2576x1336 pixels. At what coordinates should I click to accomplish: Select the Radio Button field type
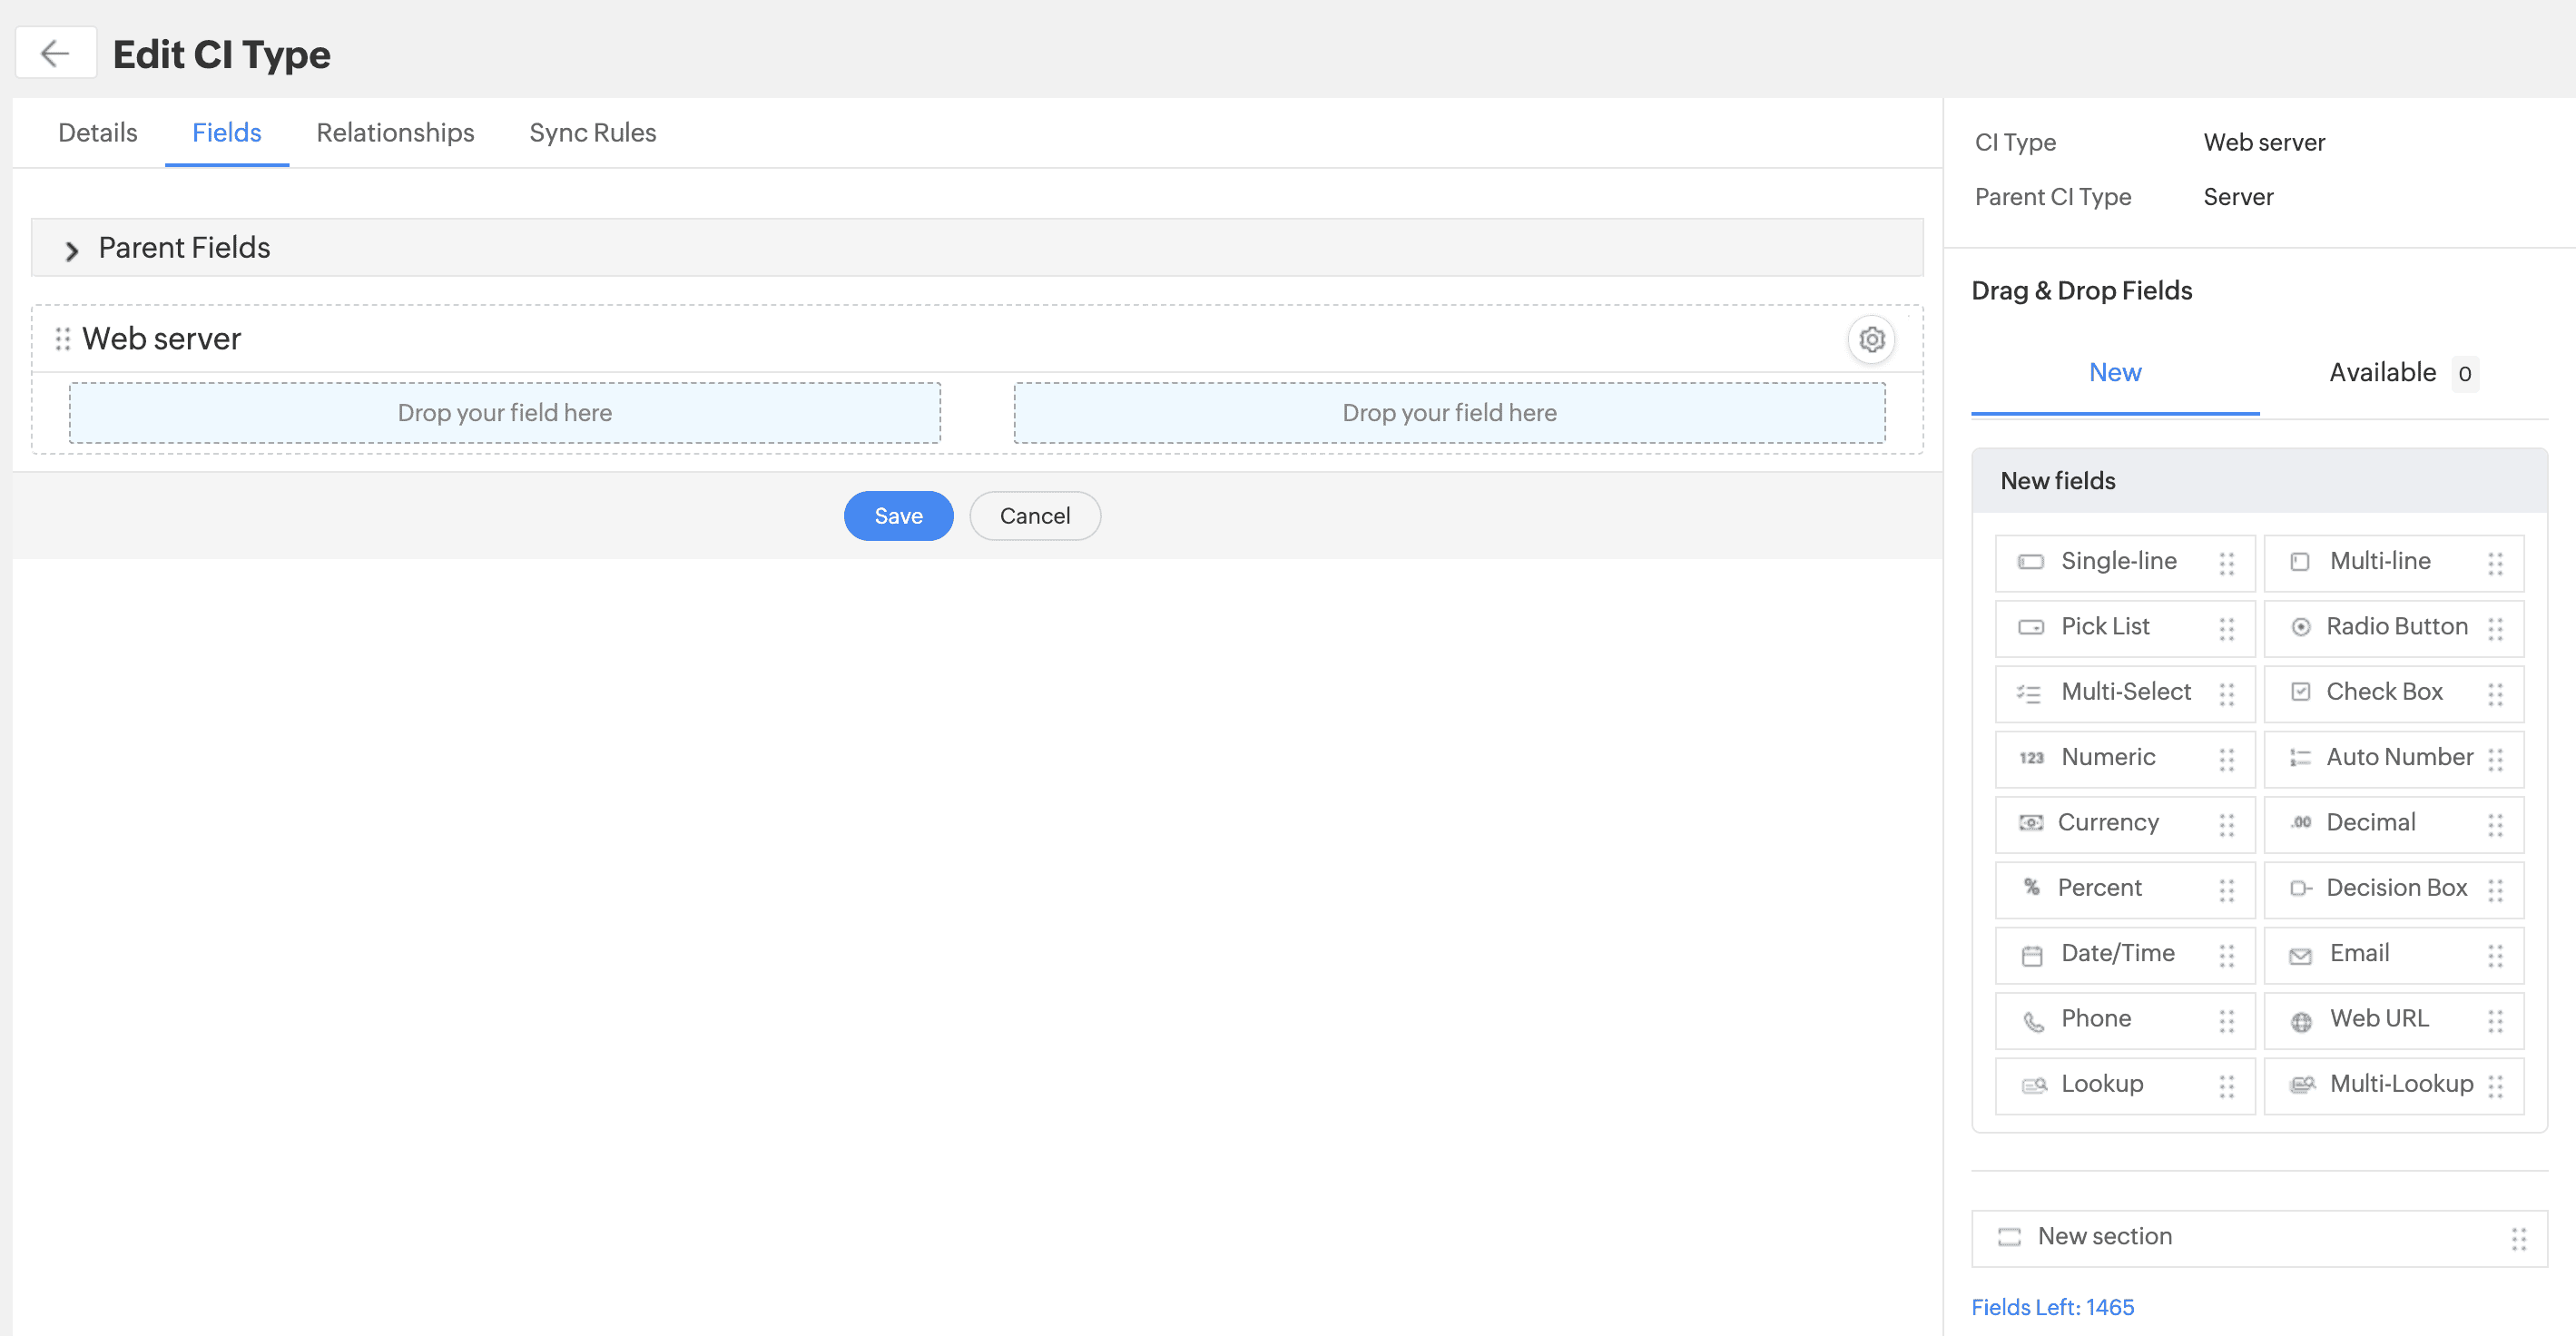click(x=2395, y=627)
